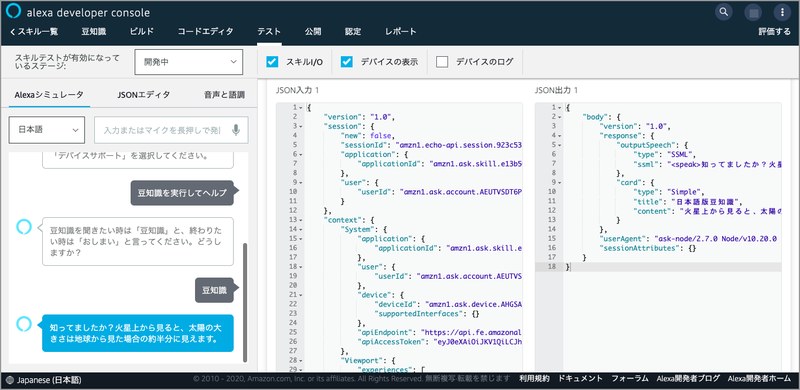Click Alexa avatar beside the Mars fact
Image resolution: width=800 pixels, height=390 pixels.
click(x=23, y=323)
